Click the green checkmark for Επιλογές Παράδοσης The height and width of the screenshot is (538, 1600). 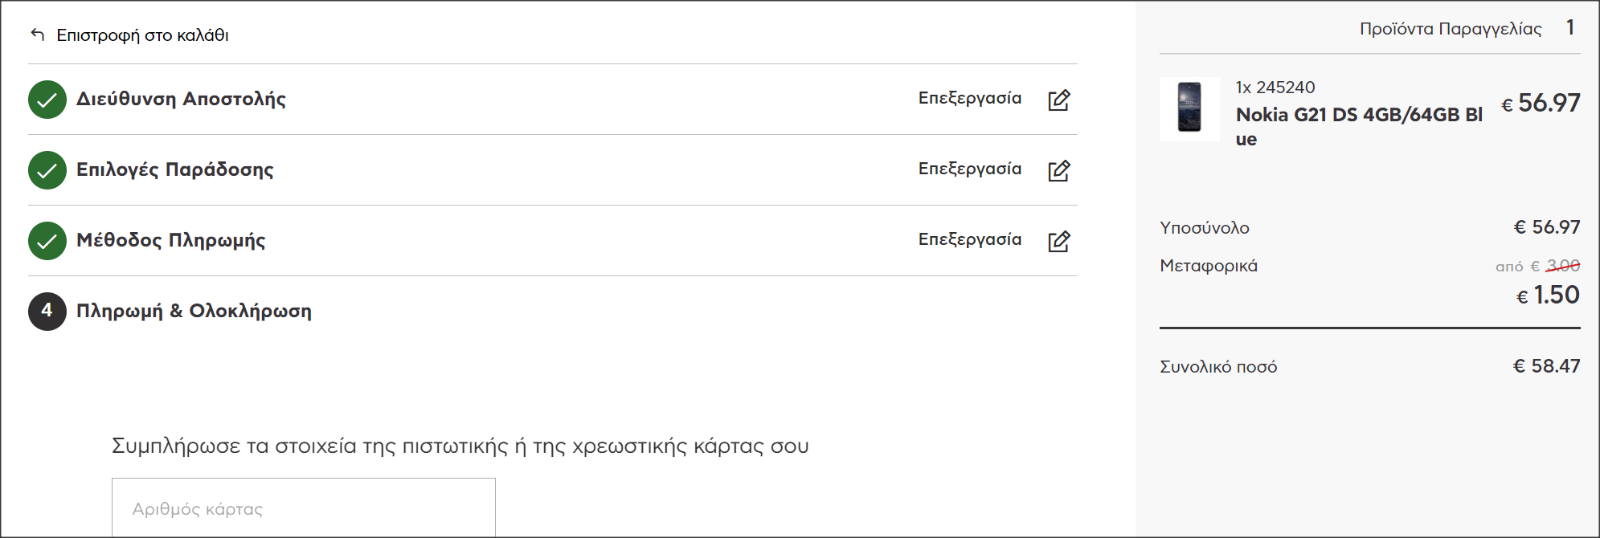coord(47,170)
